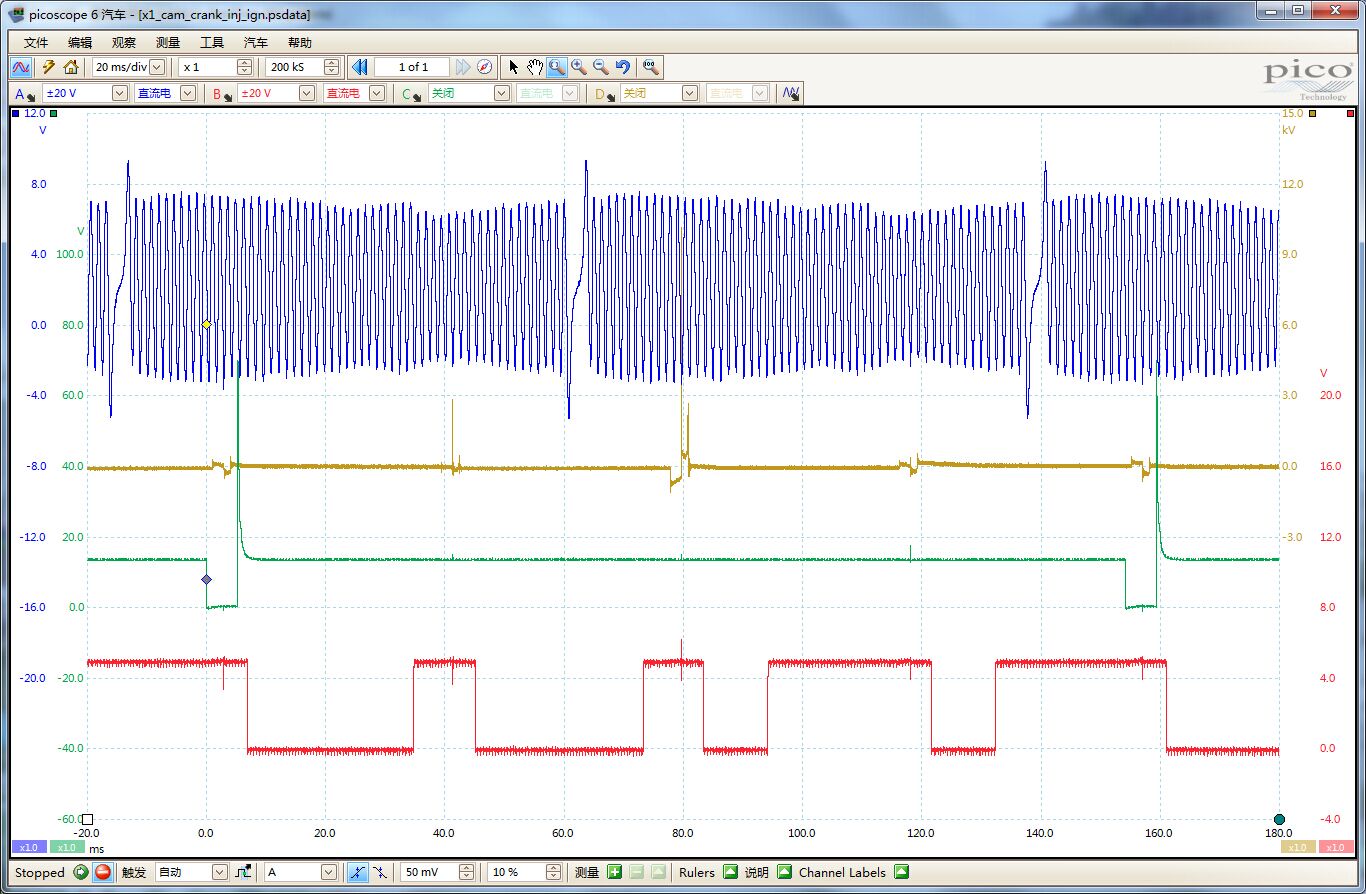Screen dimensions: 1366x894
Task: Show Channel Labels green arrow button
Action: click(x=901, y=872)
